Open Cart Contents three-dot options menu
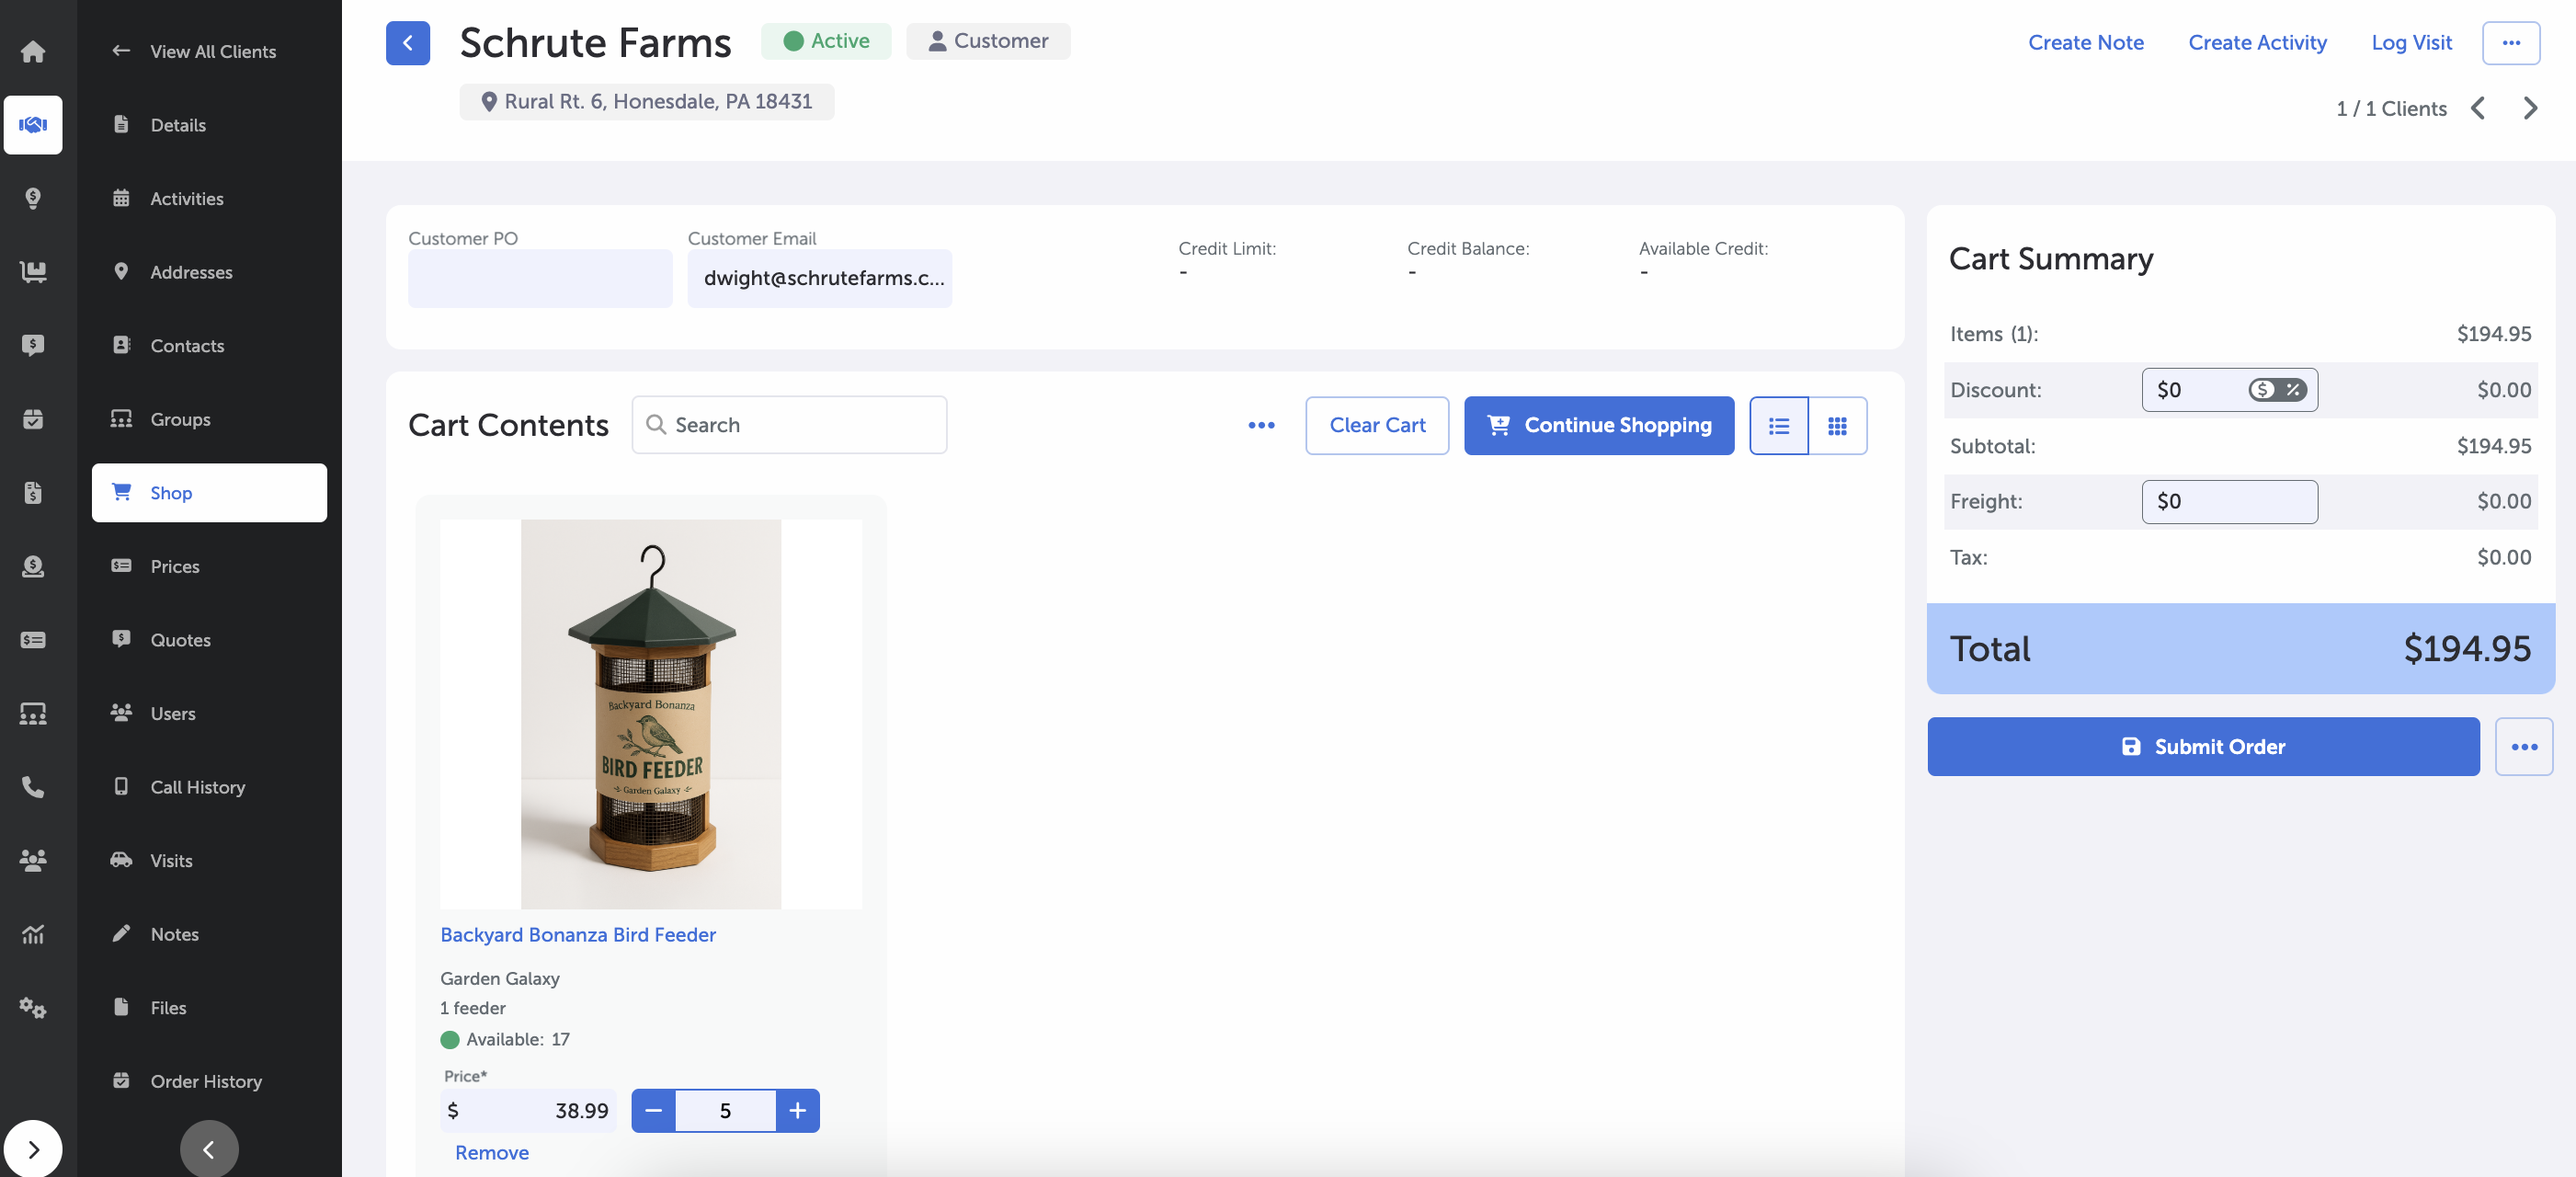Image resolution: width=2576 pixels, height=1177 pixels. [x=1260, y=426]
